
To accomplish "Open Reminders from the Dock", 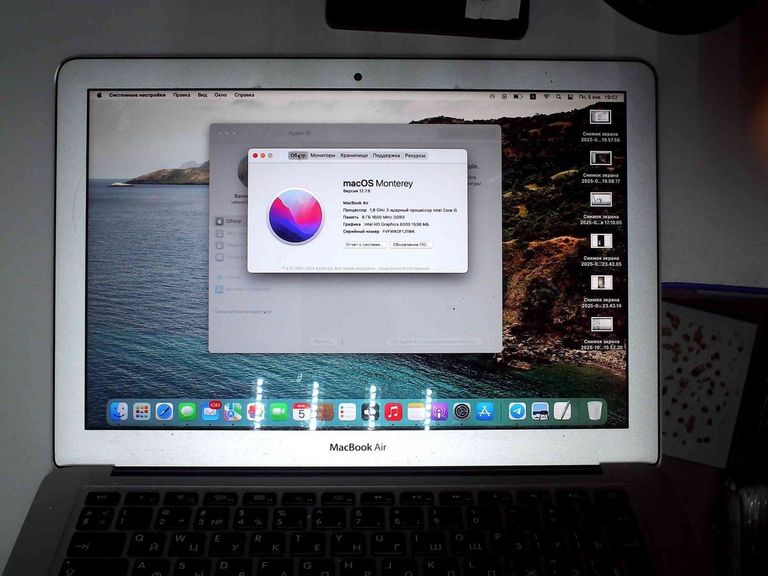I will 347,412.
